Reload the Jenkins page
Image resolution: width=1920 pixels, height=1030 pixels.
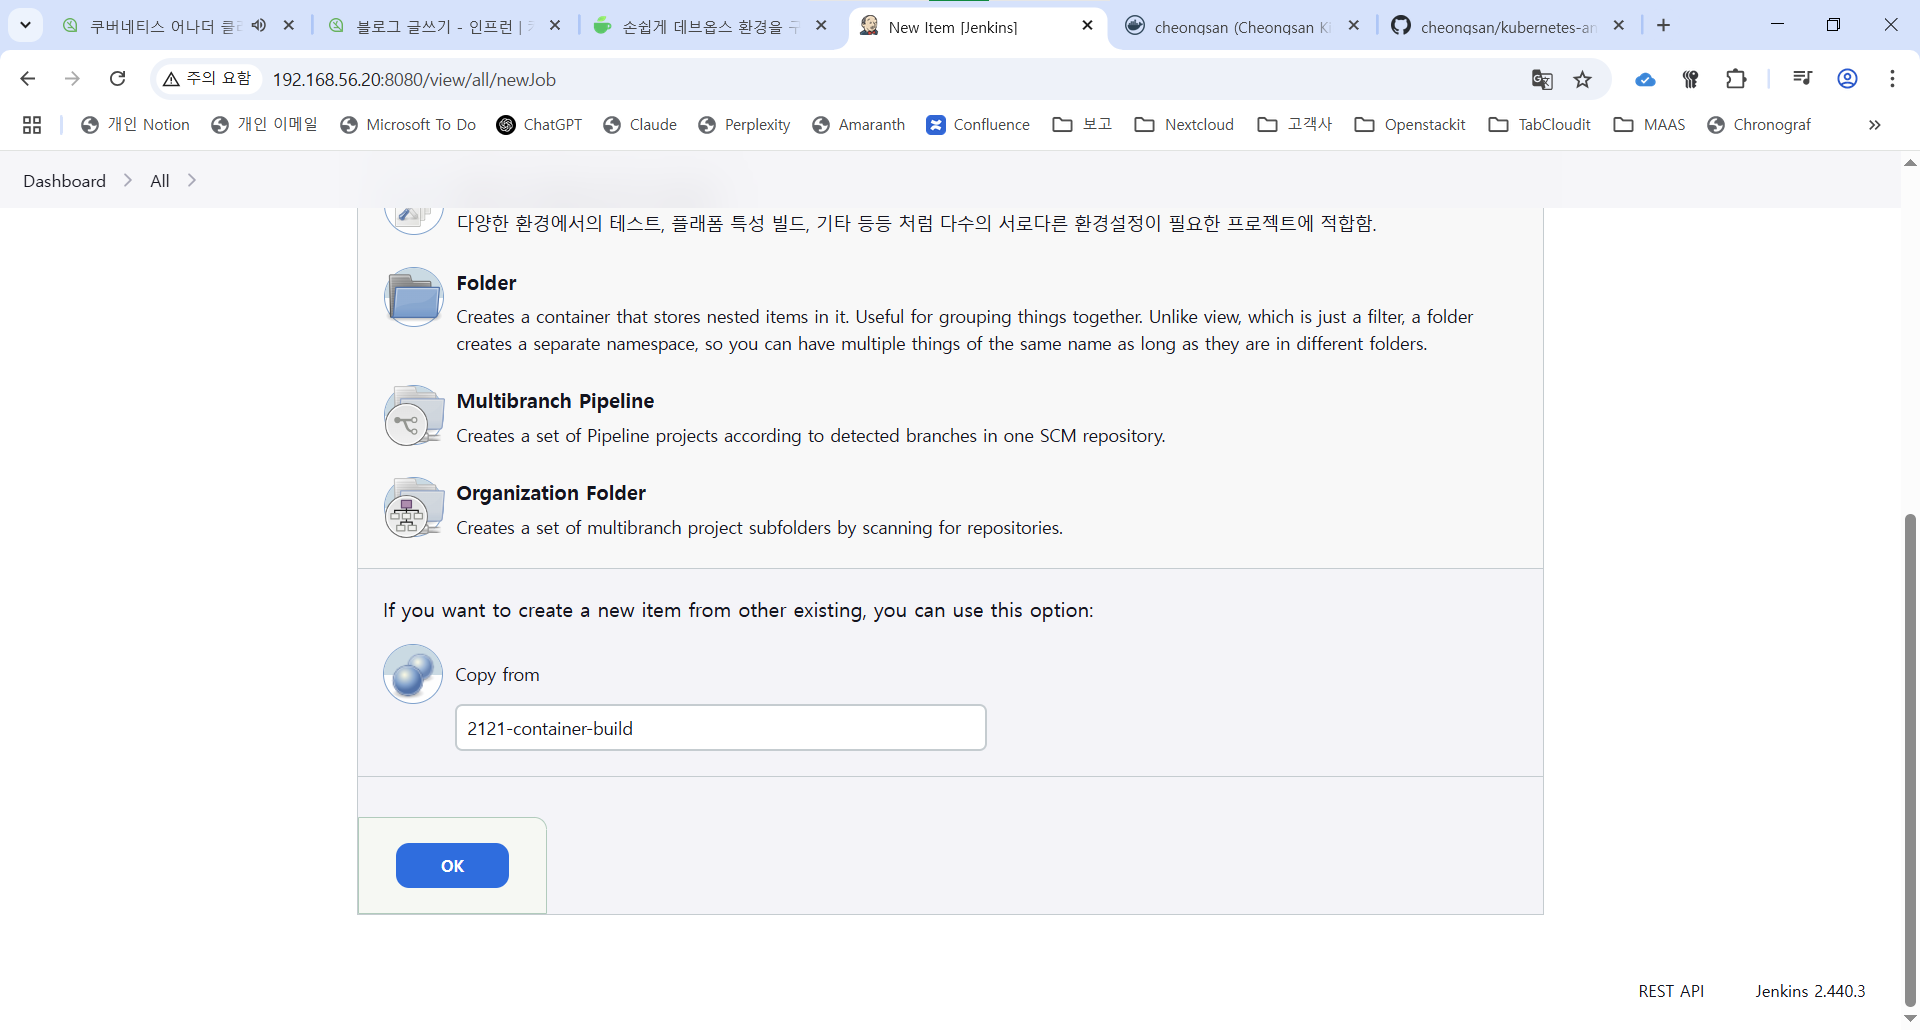pyautogui.click(x=117, y=79)
